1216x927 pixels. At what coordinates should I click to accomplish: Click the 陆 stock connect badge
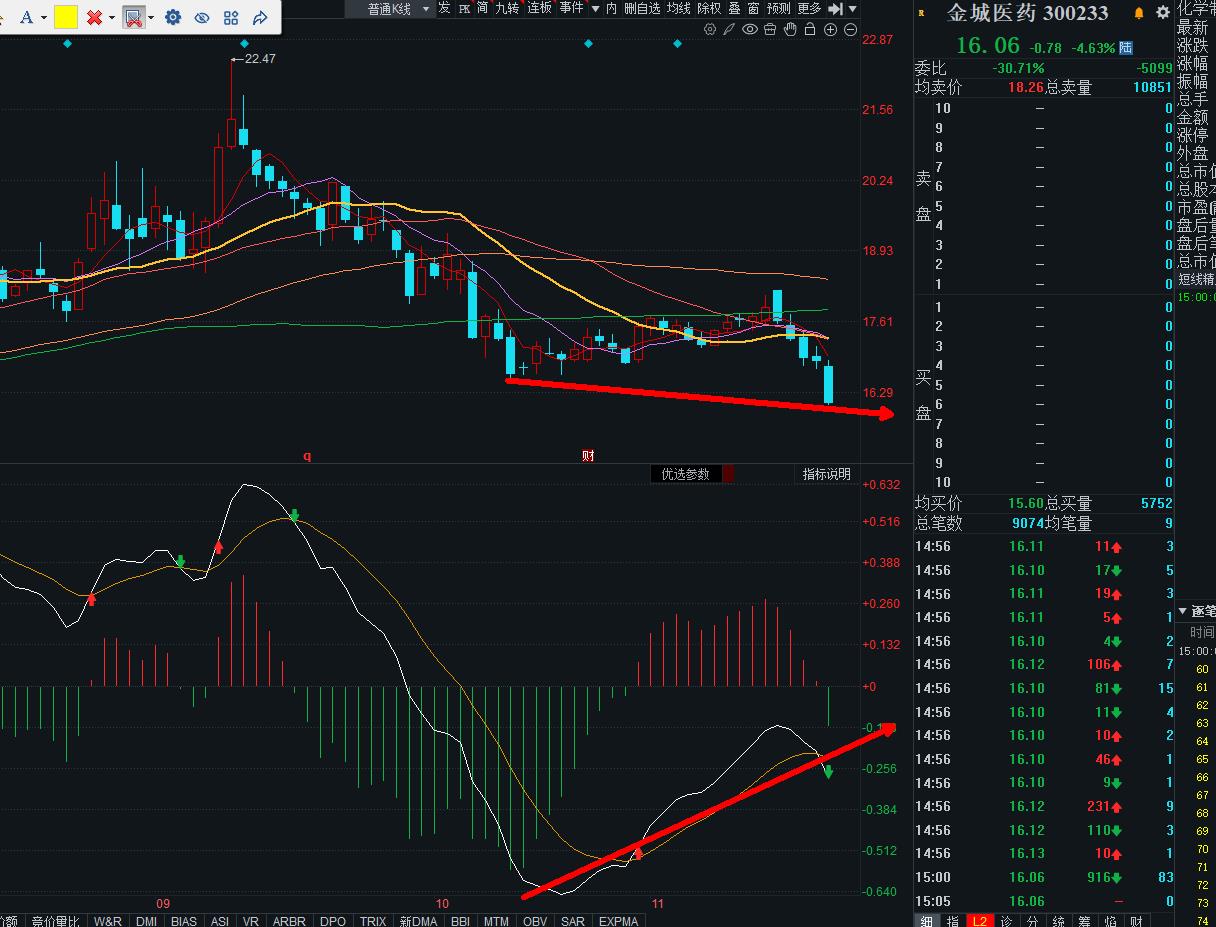point(1126,47)
